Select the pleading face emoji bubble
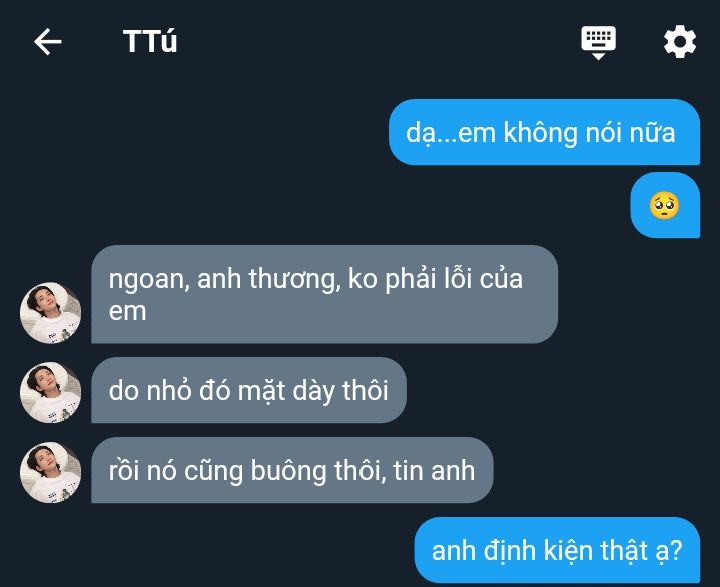This screenshot has height=587, width=720. [665, 205]
